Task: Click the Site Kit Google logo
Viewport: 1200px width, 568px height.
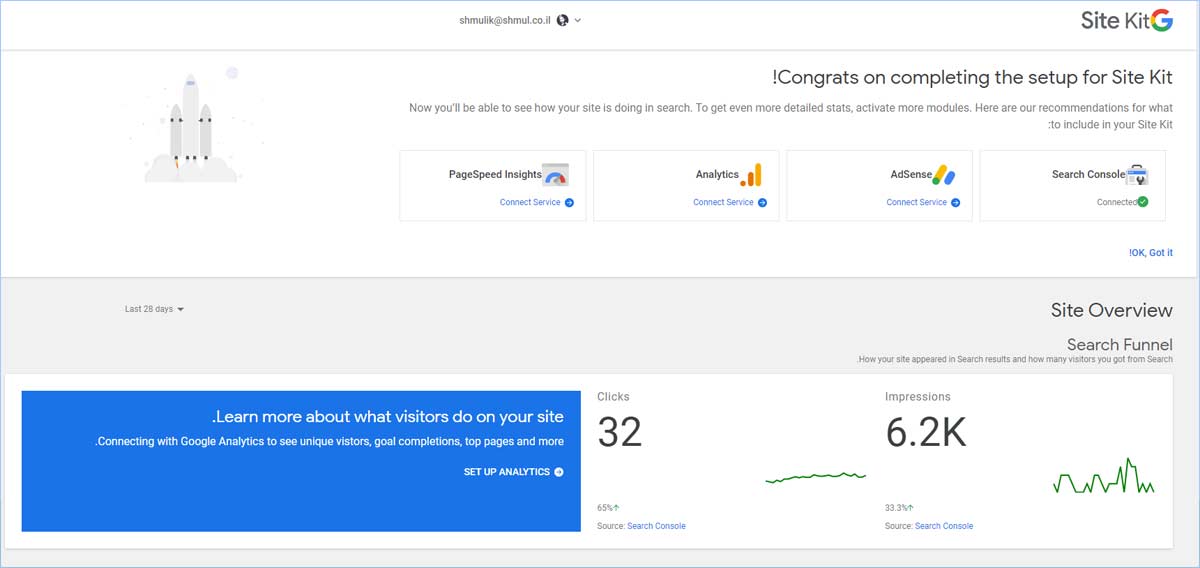Action: (x=1126, y=20)
